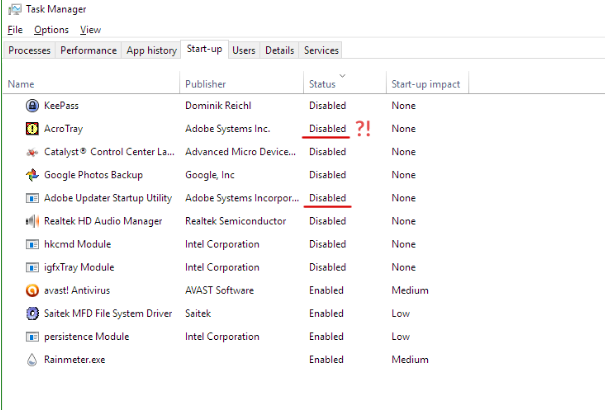Click the Enabled status of Rainmeter.exe
Image resolution: width=605 pixels, height=410 pixels.
(326, 360)
